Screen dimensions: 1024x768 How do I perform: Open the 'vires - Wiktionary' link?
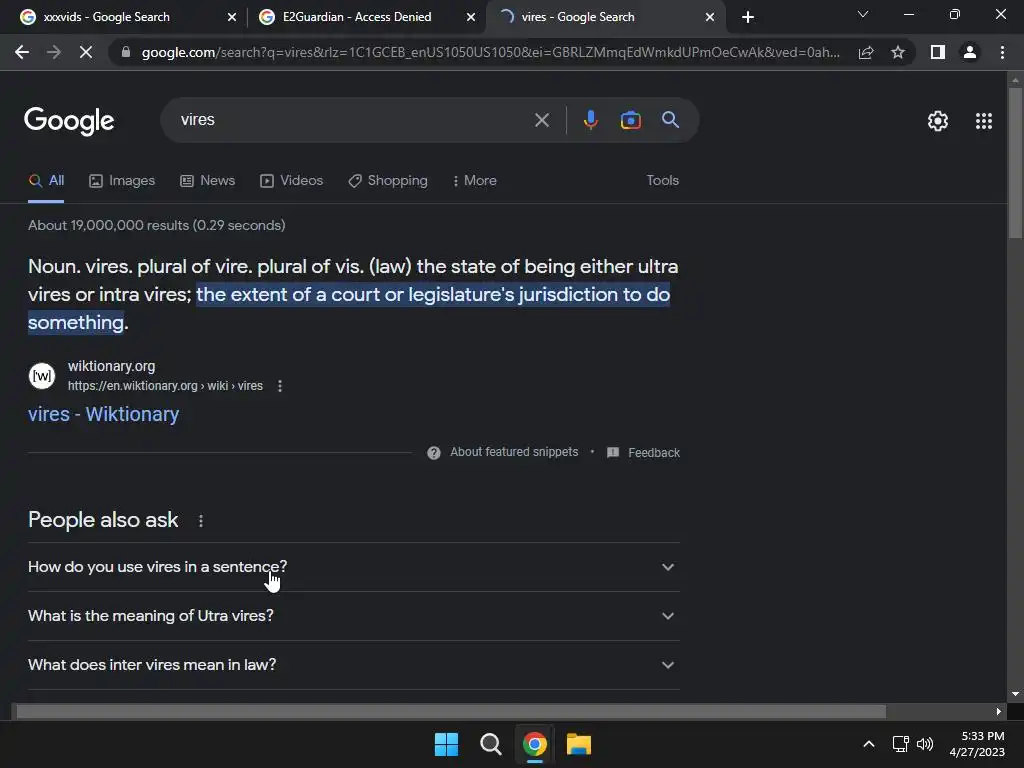[103, 414]
